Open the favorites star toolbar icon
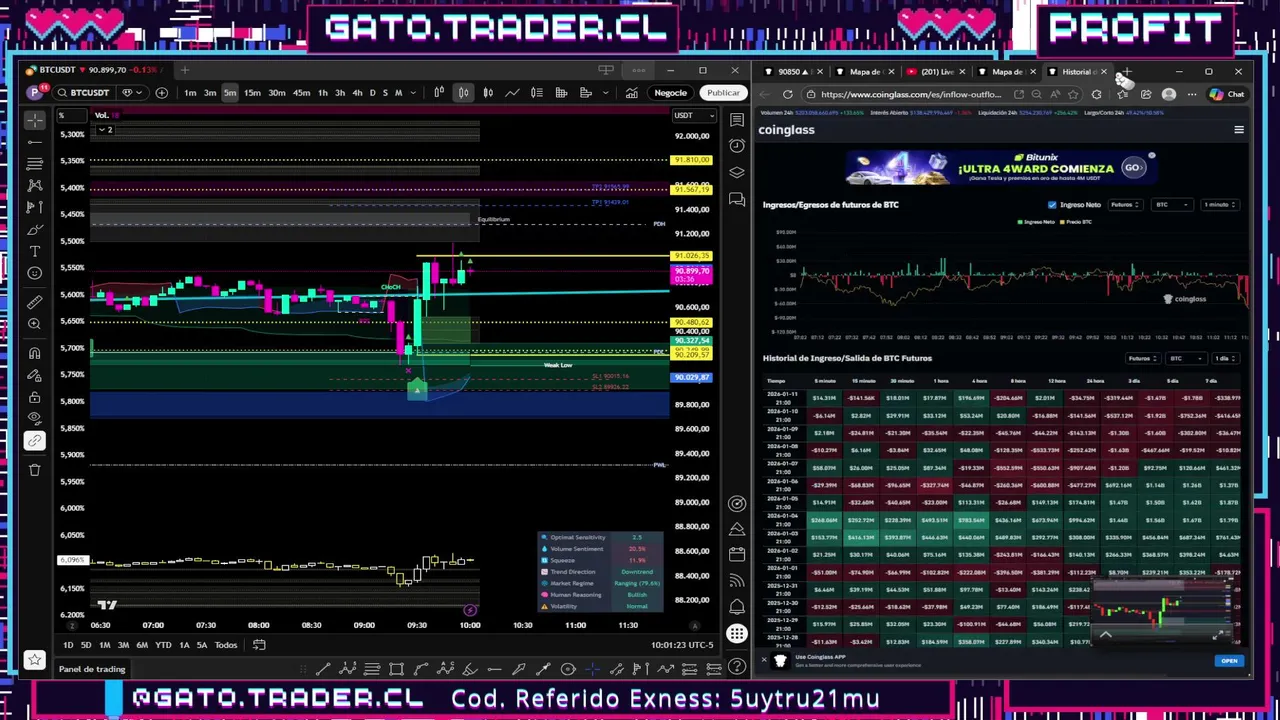The image size is (1280, 720). click(x=35, y=659)
